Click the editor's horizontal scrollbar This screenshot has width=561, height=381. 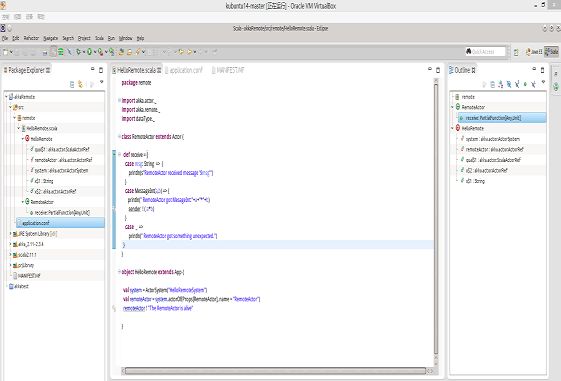(275, 371)
